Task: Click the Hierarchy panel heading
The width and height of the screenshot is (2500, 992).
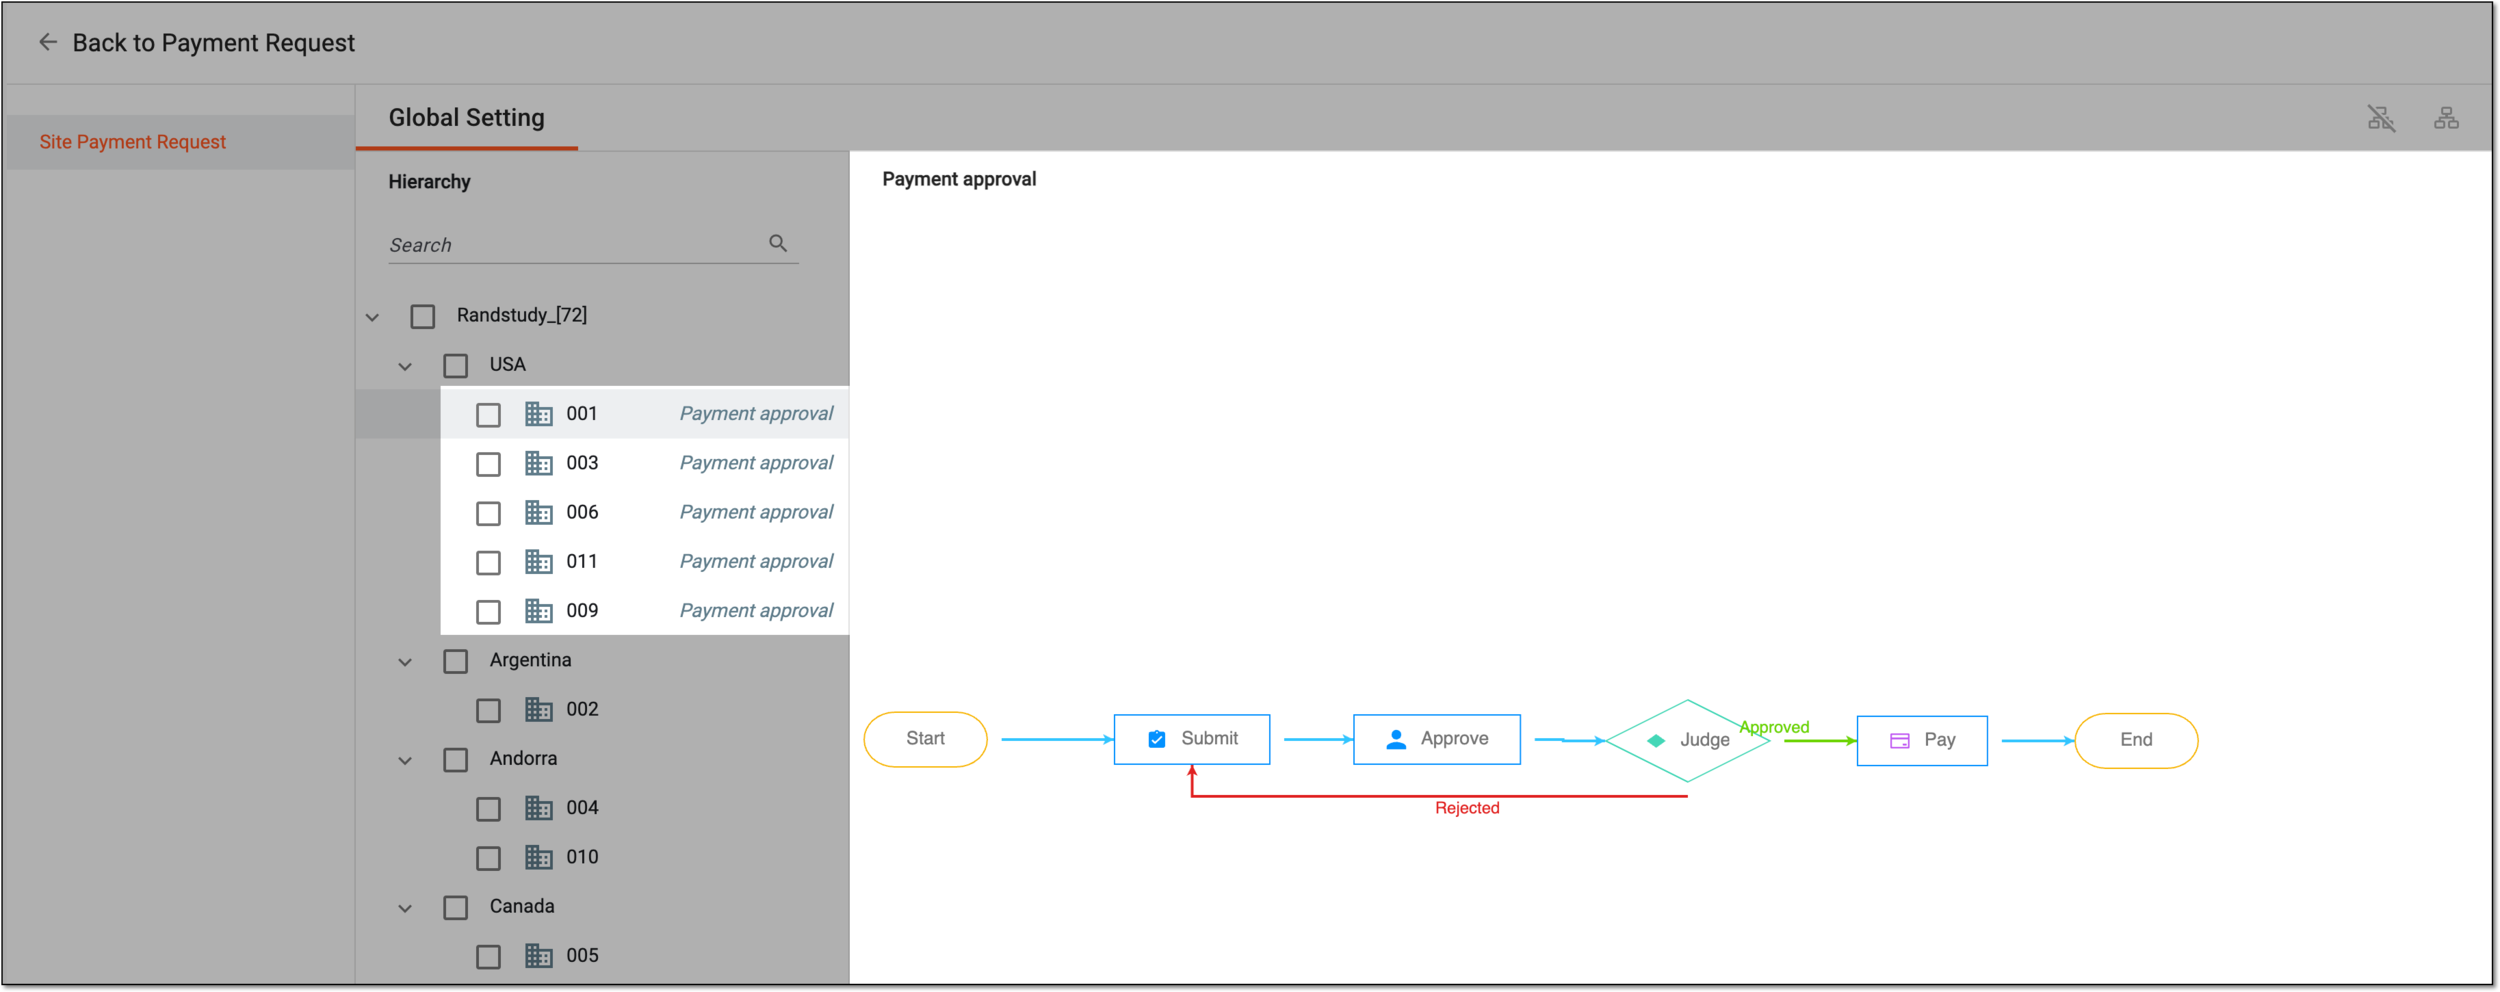Action: pos(429,182)
